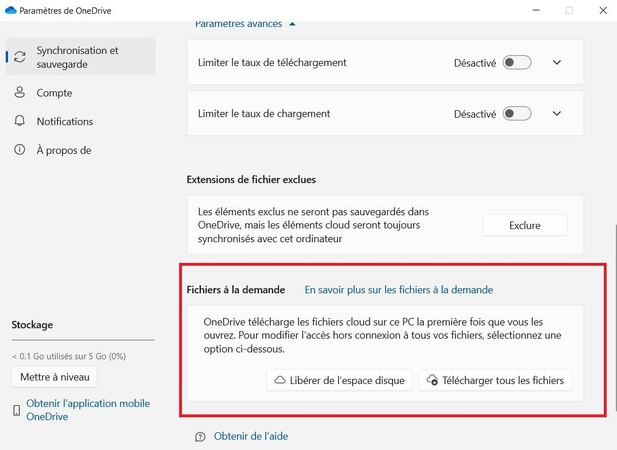Click Télécharger tous les fichiers button
This screenshot has height=450, width=617.
[495, 380]
